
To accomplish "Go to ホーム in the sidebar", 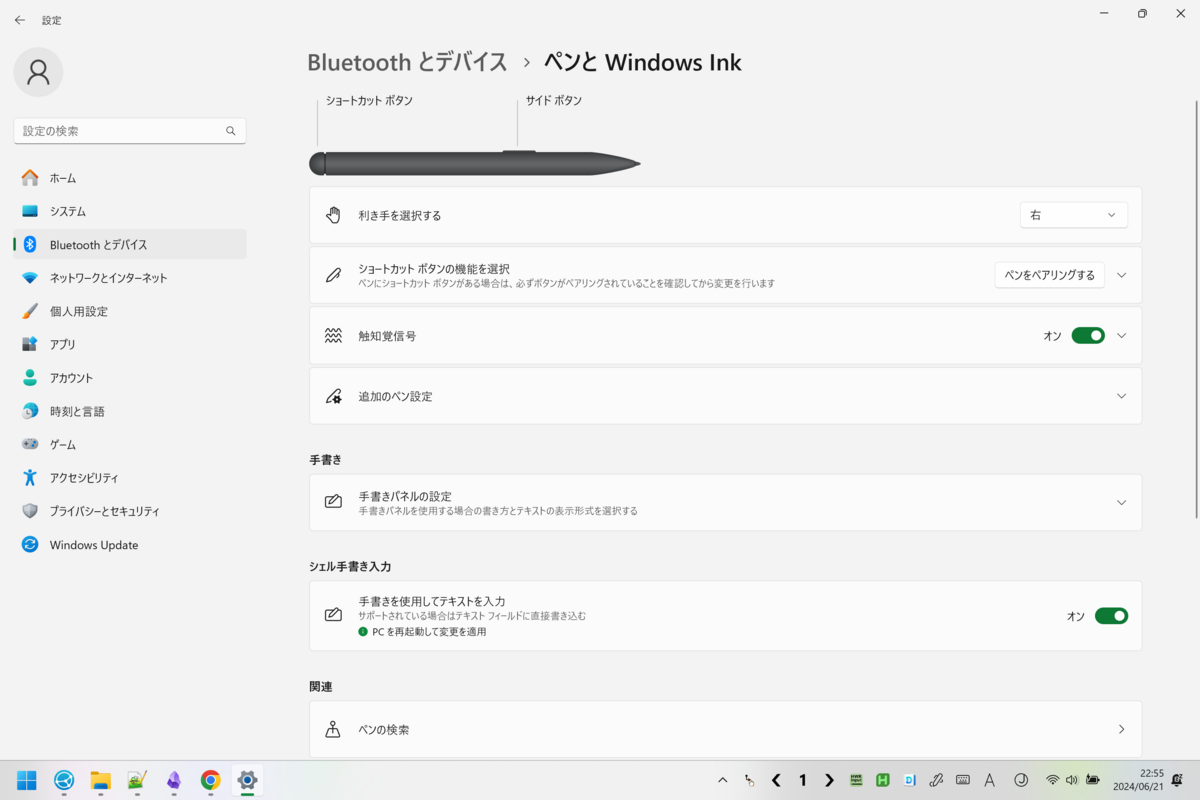I will tap(130, 178).
